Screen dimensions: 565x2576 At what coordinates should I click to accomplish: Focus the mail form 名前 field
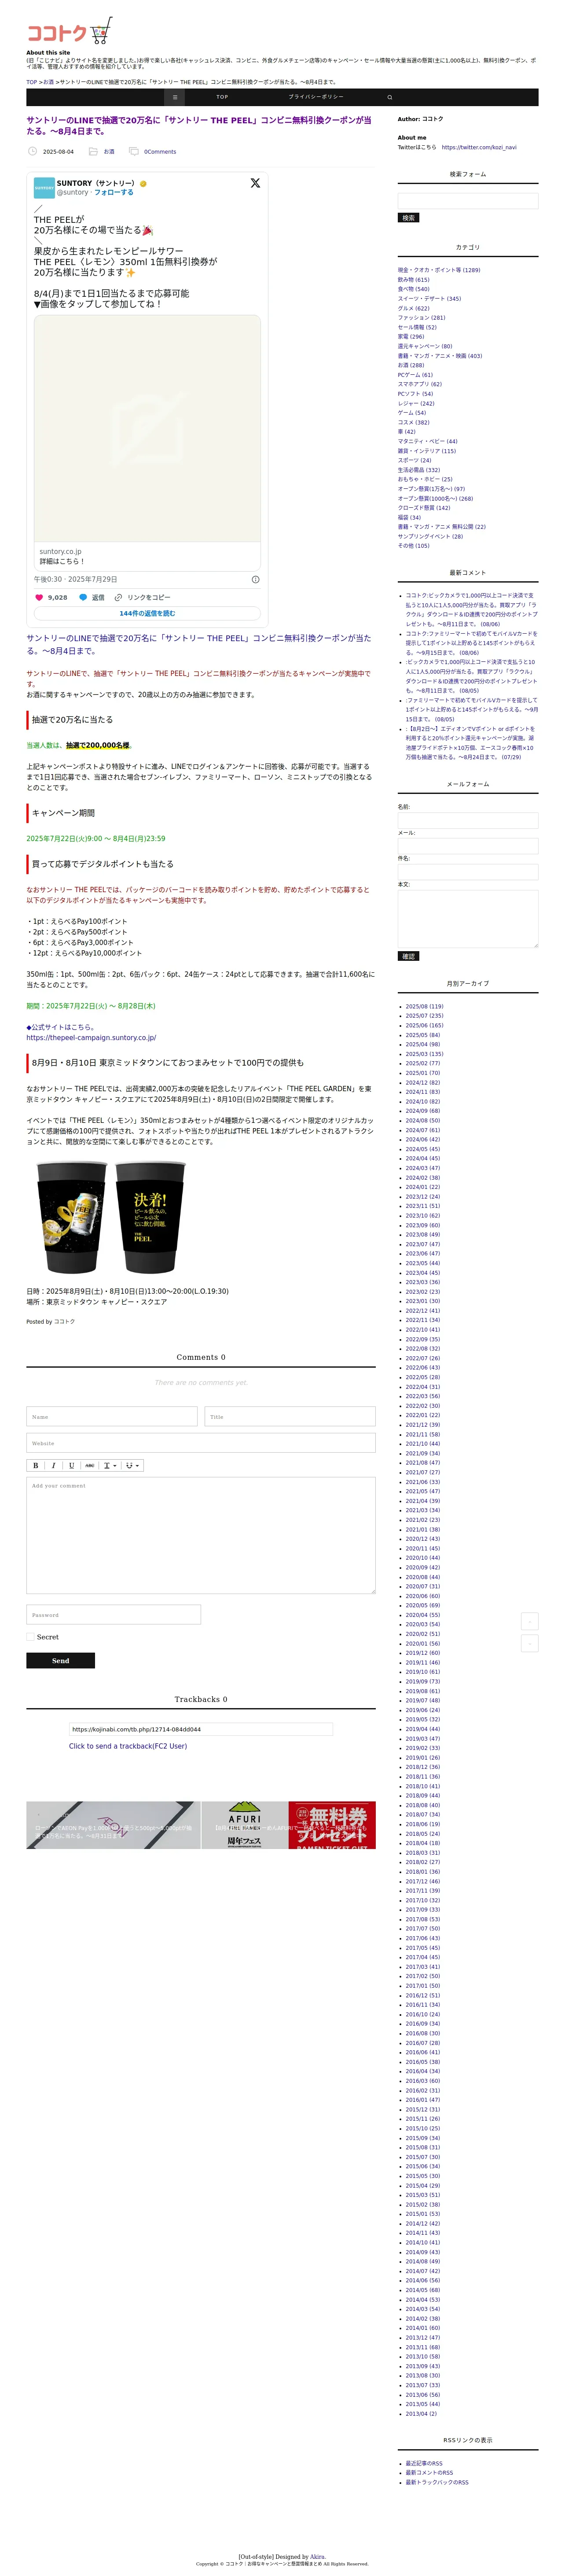tap(468, 820)
